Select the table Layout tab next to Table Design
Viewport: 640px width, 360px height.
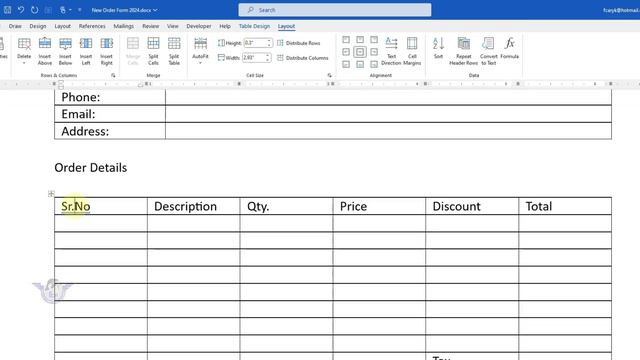tap(286, 26)
